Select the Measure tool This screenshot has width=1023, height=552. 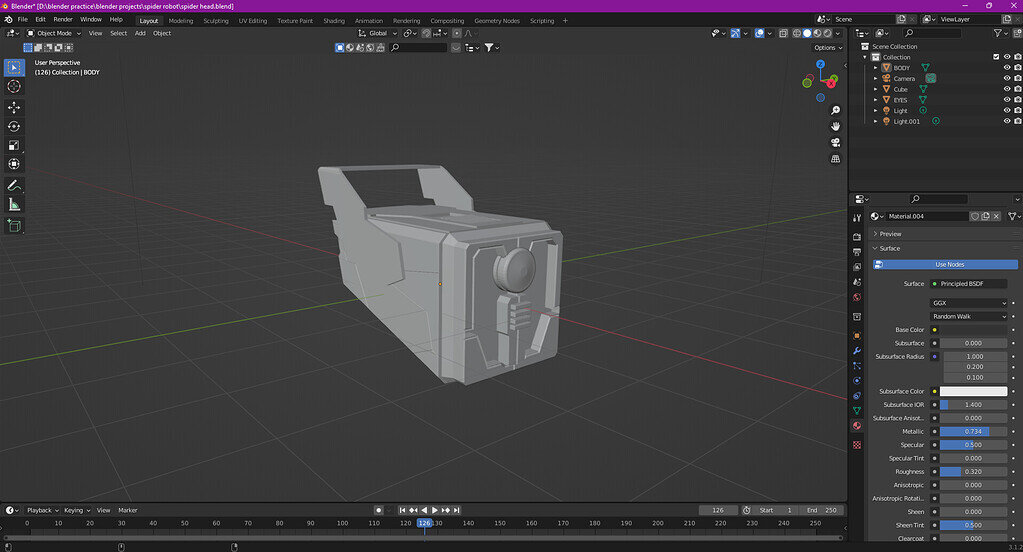tap(14, 204)
